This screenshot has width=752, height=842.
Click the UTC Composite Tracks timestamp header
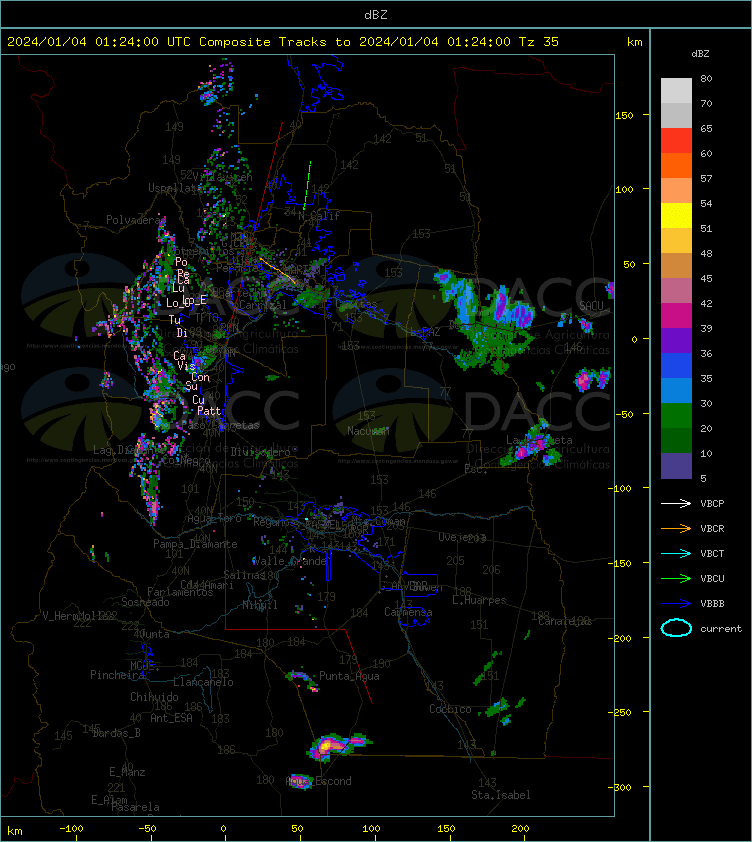[283, 41]
